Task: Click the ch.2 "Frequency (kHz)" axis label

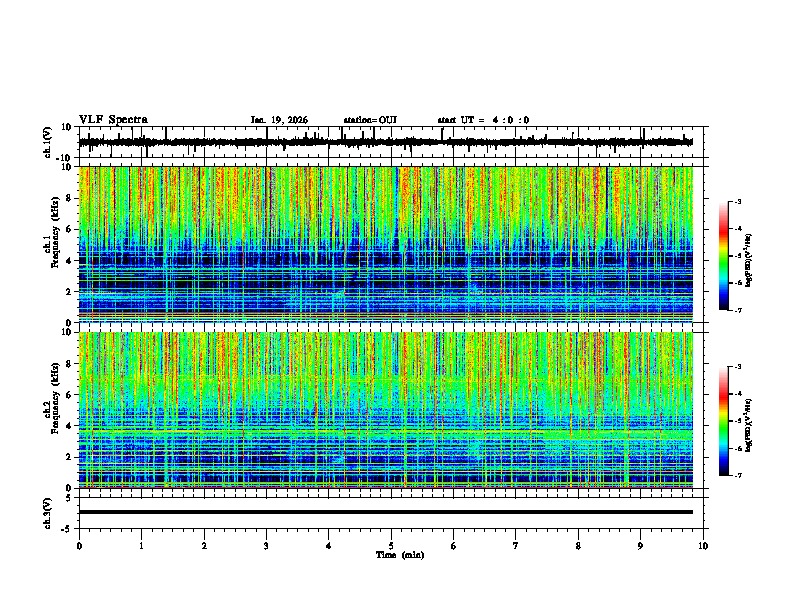Action: 55,398
